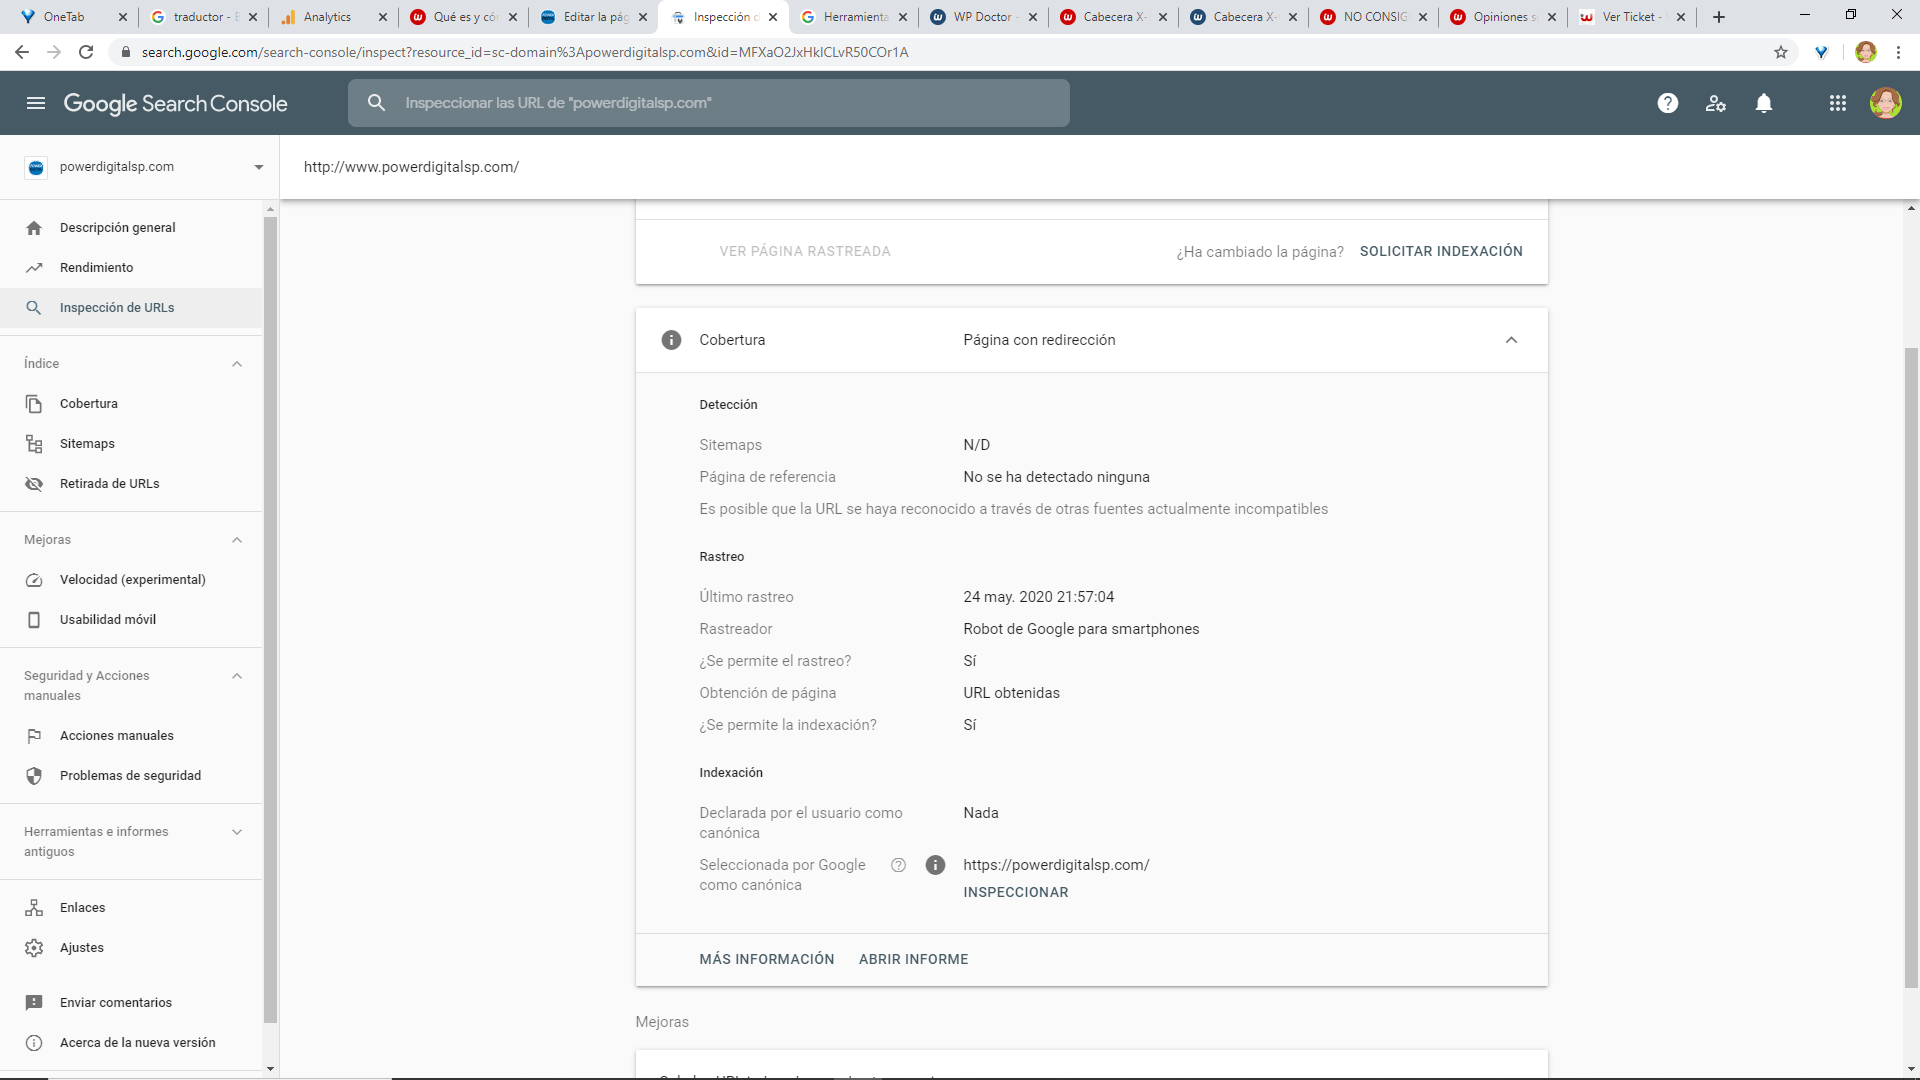Click the Acerca de la nueva versión info icon
Image resolution: width=1920 pixels, height=1080 pixels.
tap(34, 1043)
